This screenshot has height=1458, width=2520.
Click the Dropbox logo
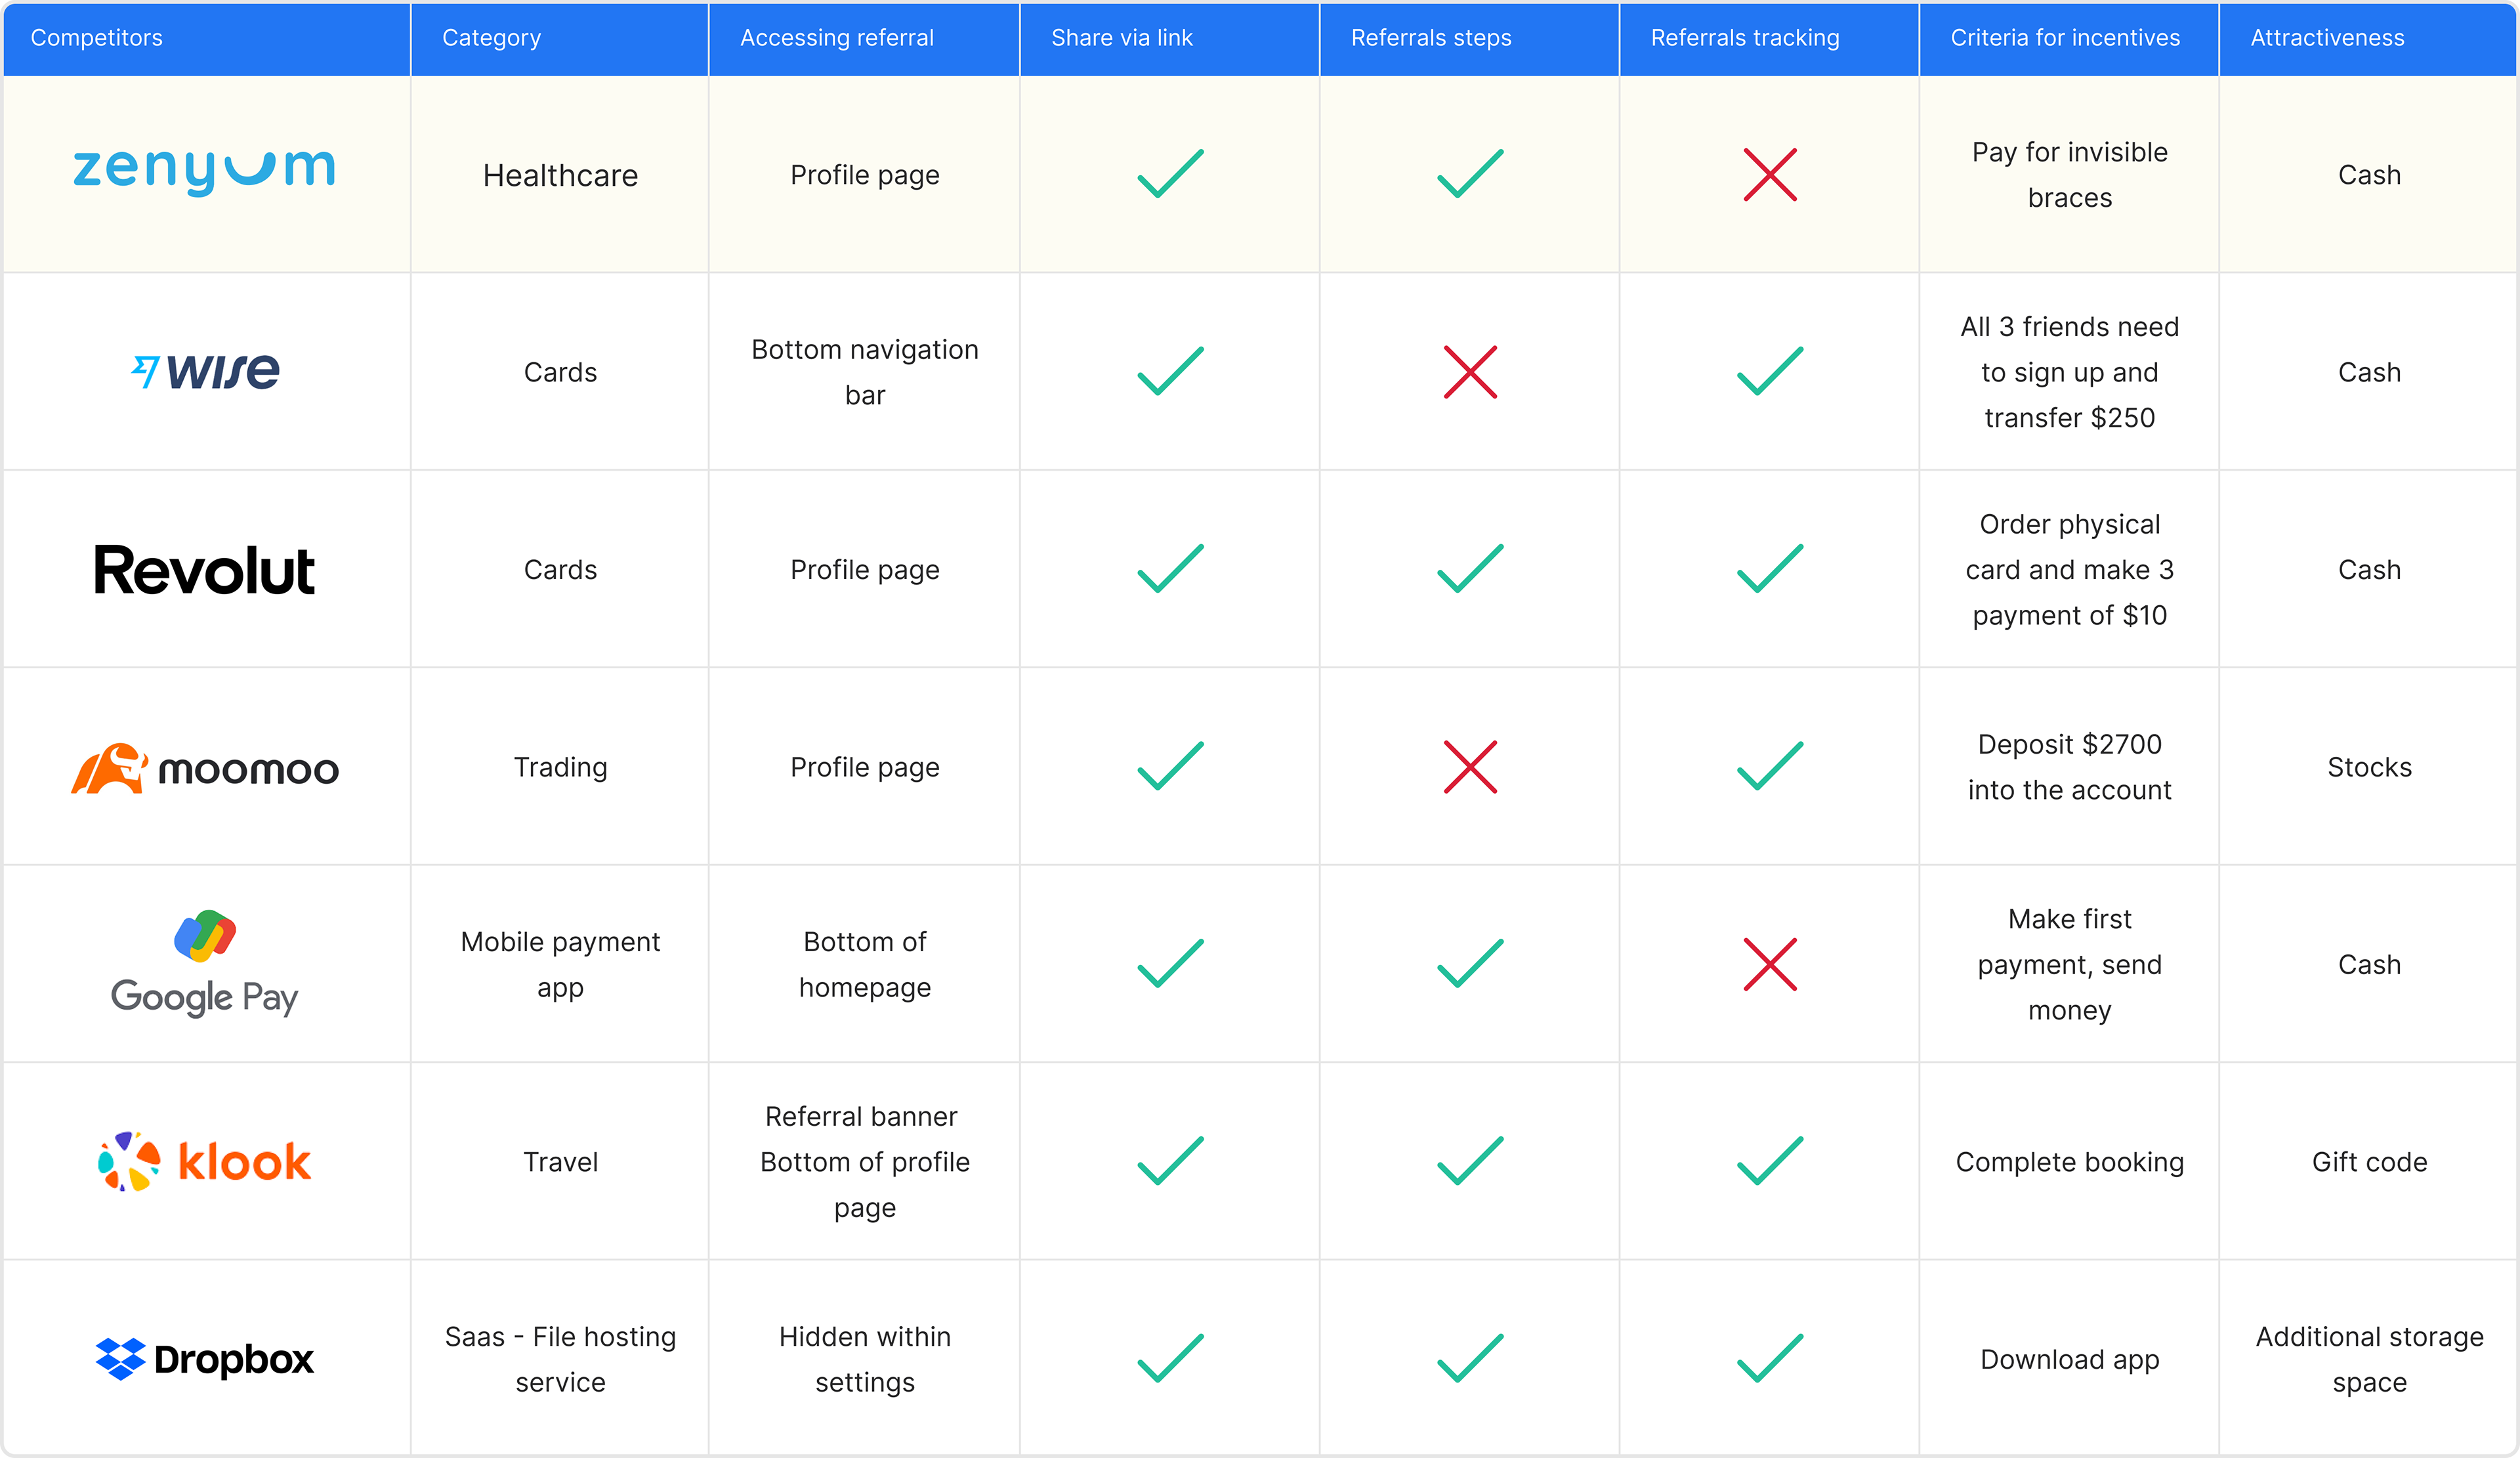[205, 1359]
